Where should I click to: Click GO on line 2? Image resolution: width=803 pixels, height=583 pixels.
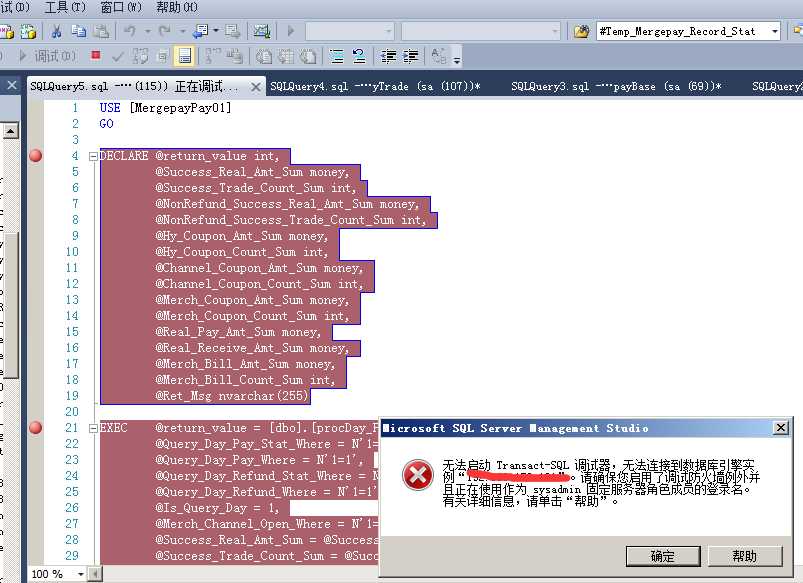pos(107,123)
